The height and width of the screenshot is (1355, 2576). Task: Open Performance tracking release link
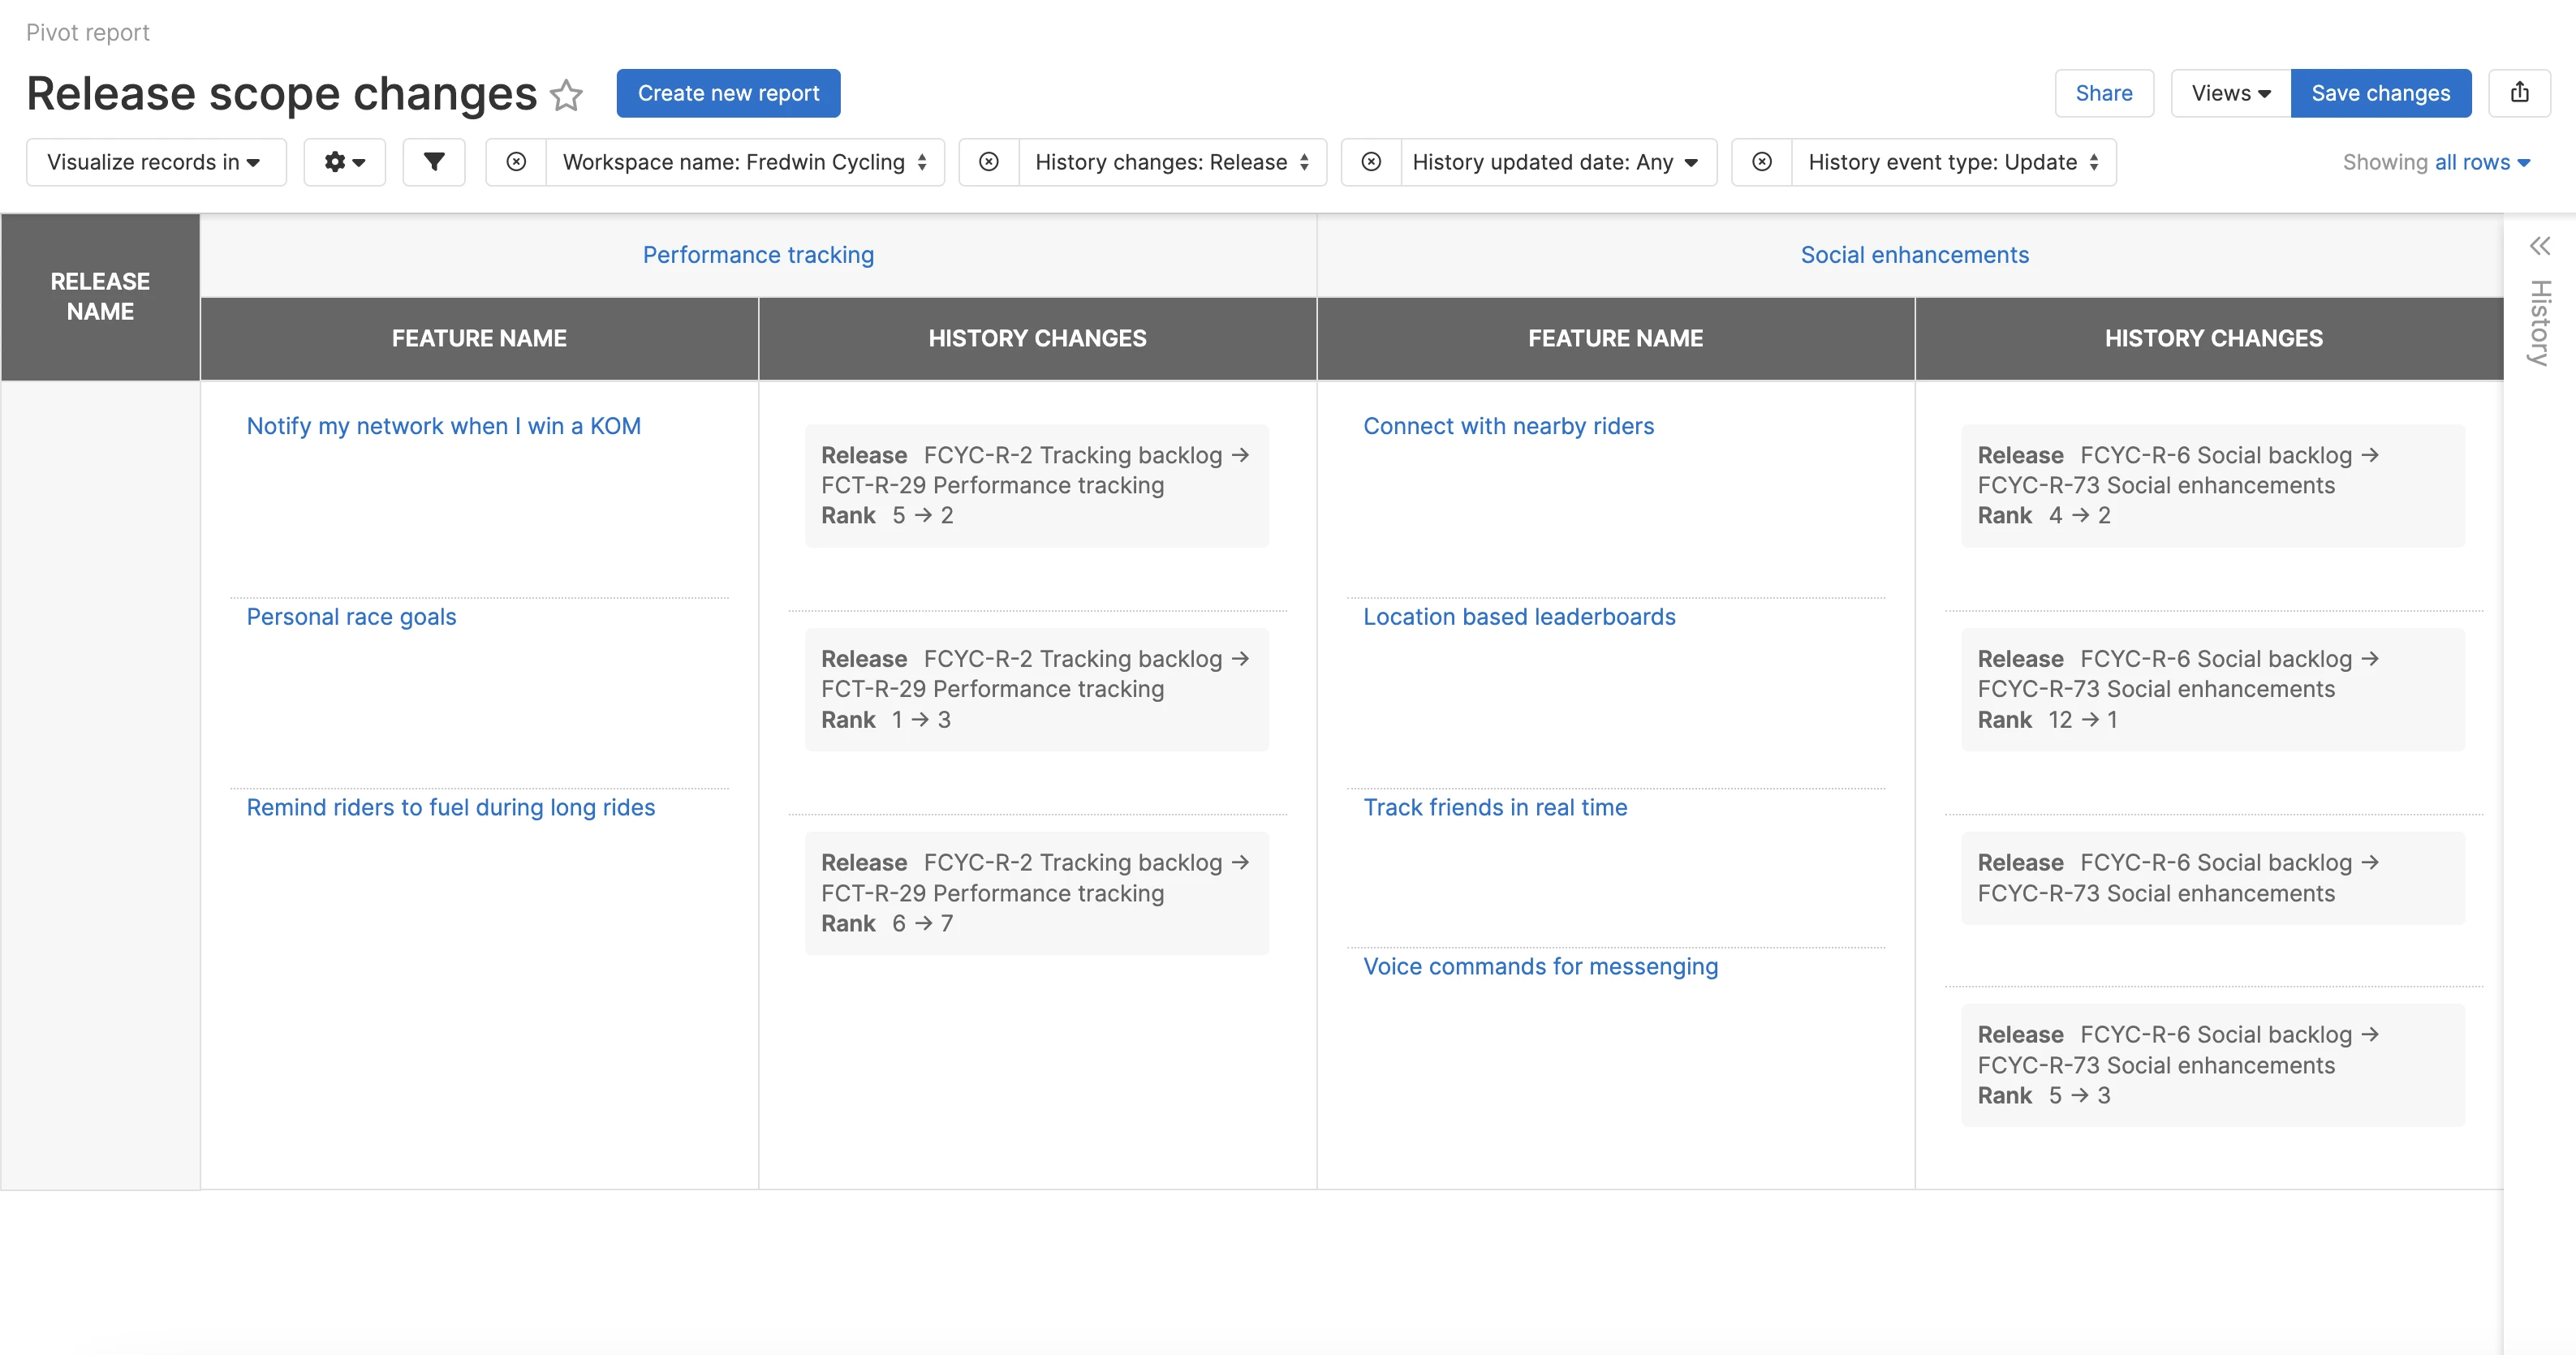(758, 255)
